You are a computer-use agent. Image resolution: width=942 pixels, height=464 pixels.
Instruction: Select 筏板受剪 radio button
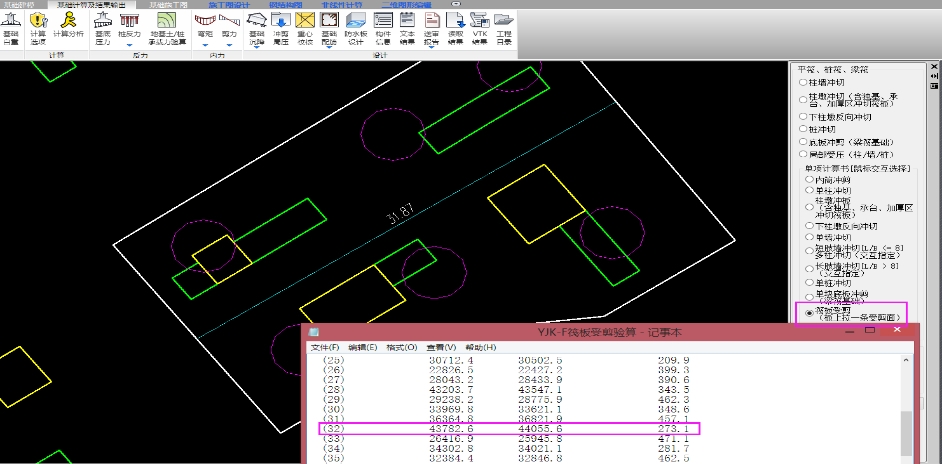click(809, 313)
